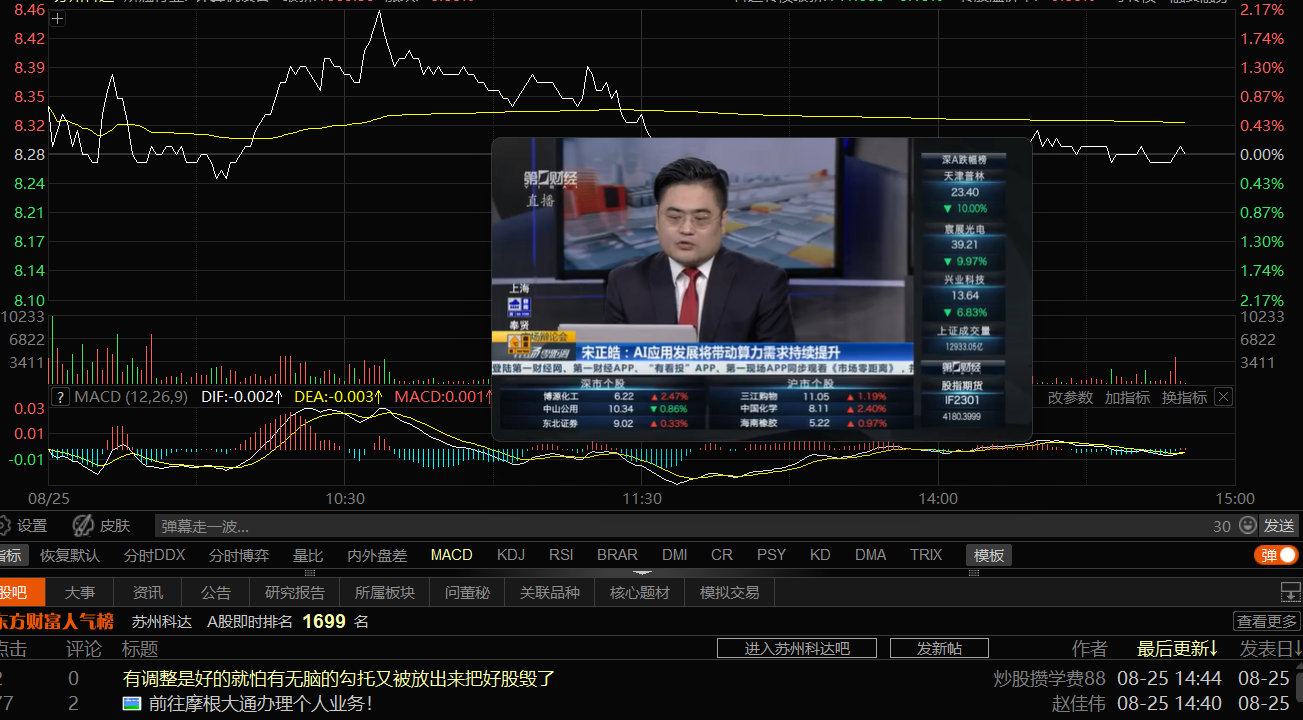
Task: Click 查看更多 to see more
Action: click(x=1266, y=621)
